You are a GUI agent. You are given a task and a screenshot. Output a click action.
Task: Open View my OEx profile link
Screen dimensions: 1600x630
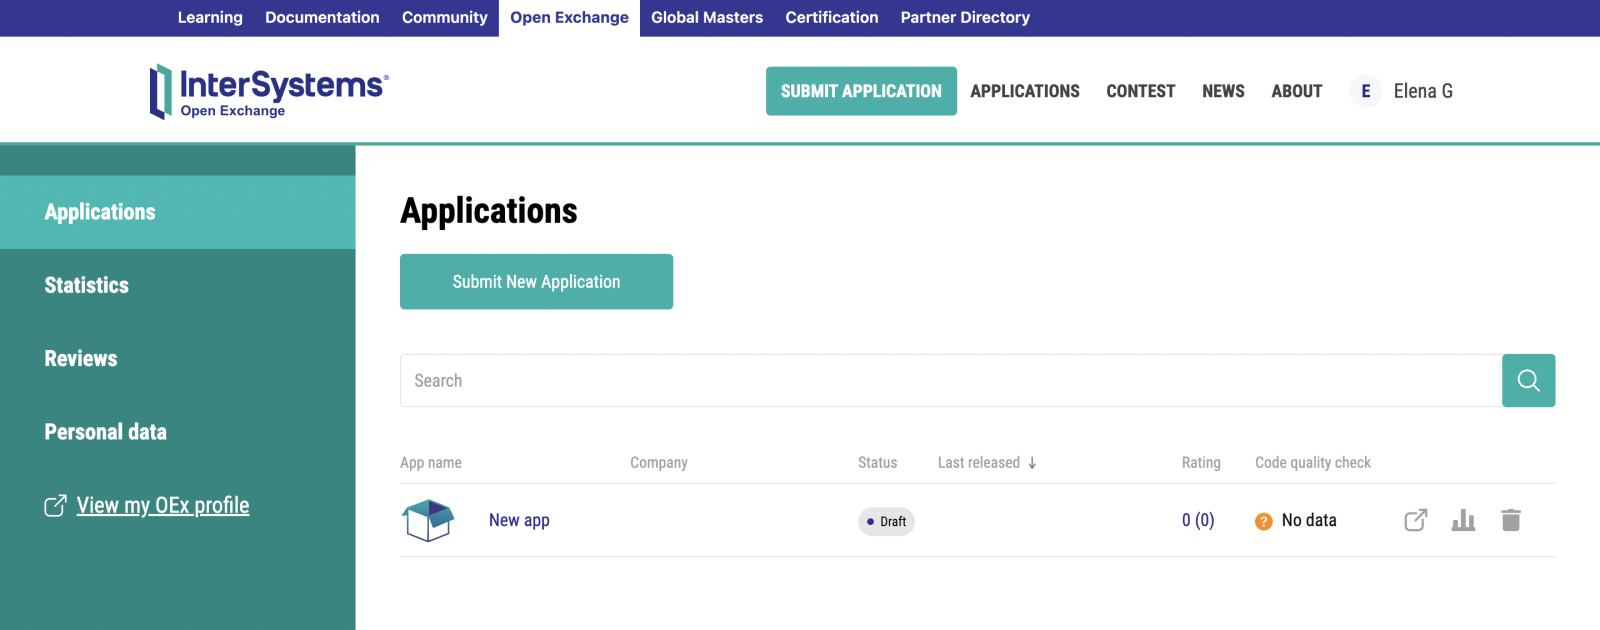click(163, 505)
